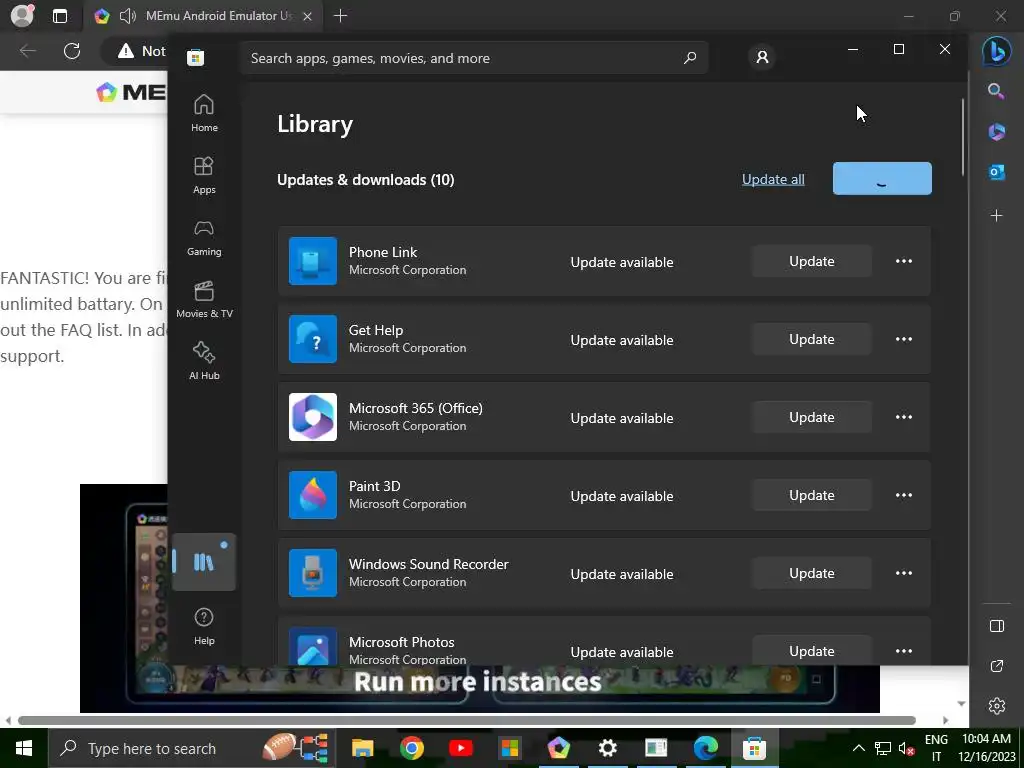Open Microsoft Edge from taskbar
The width and height of the screenshot is (1024, 768).
tap(705, 748)
